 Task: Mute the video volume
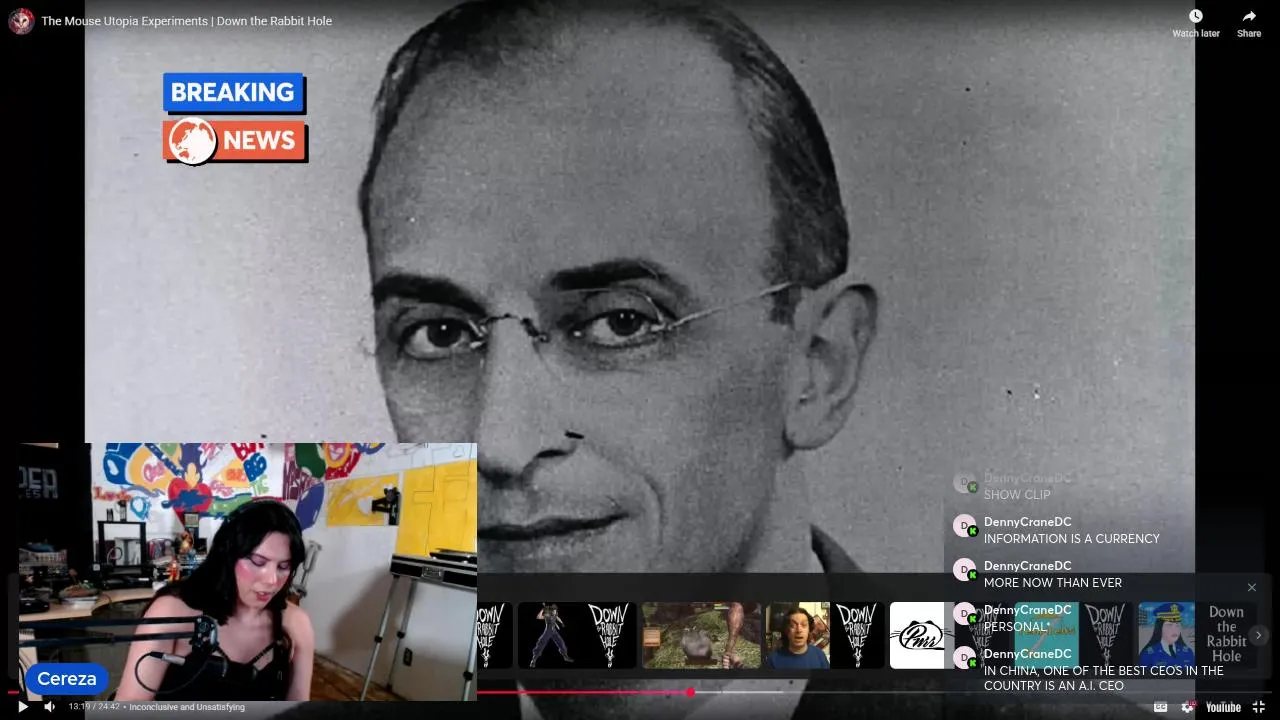click(x=50, y=707)
